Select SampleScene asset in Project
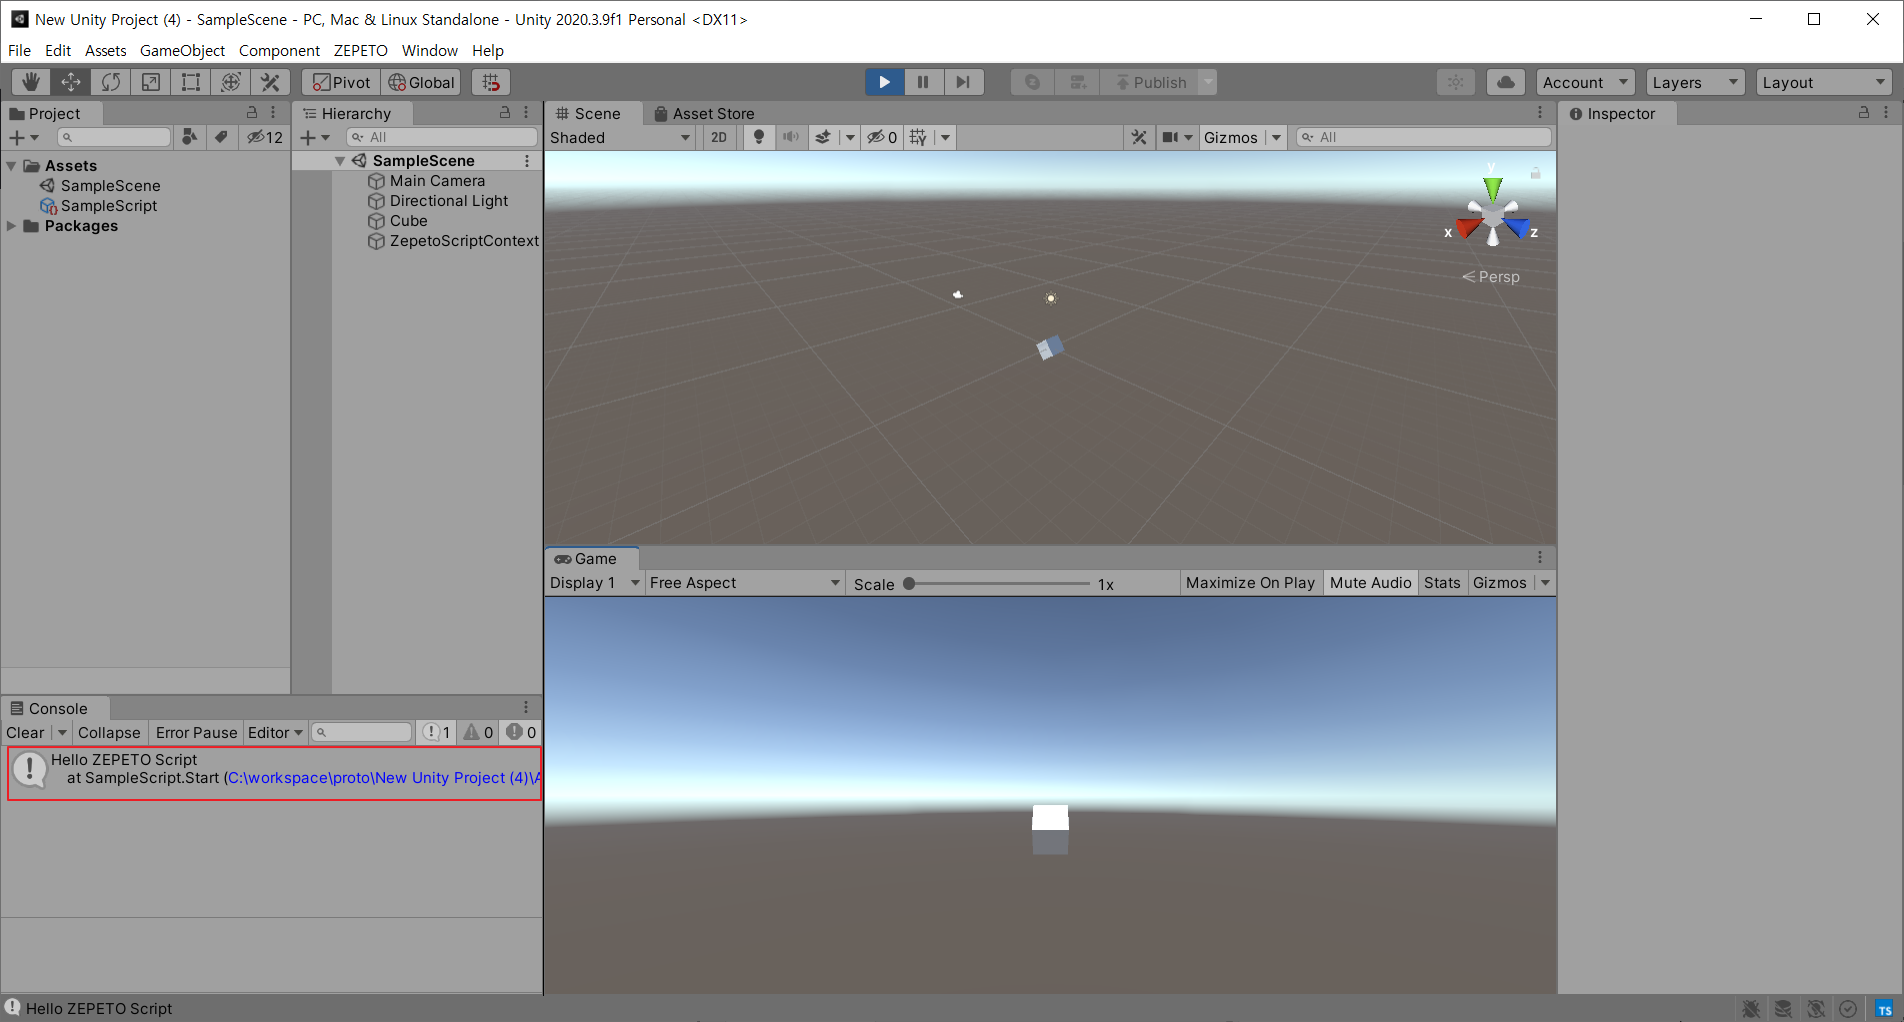This screenshot has height=1022, width=1904. tap(100, 186)
